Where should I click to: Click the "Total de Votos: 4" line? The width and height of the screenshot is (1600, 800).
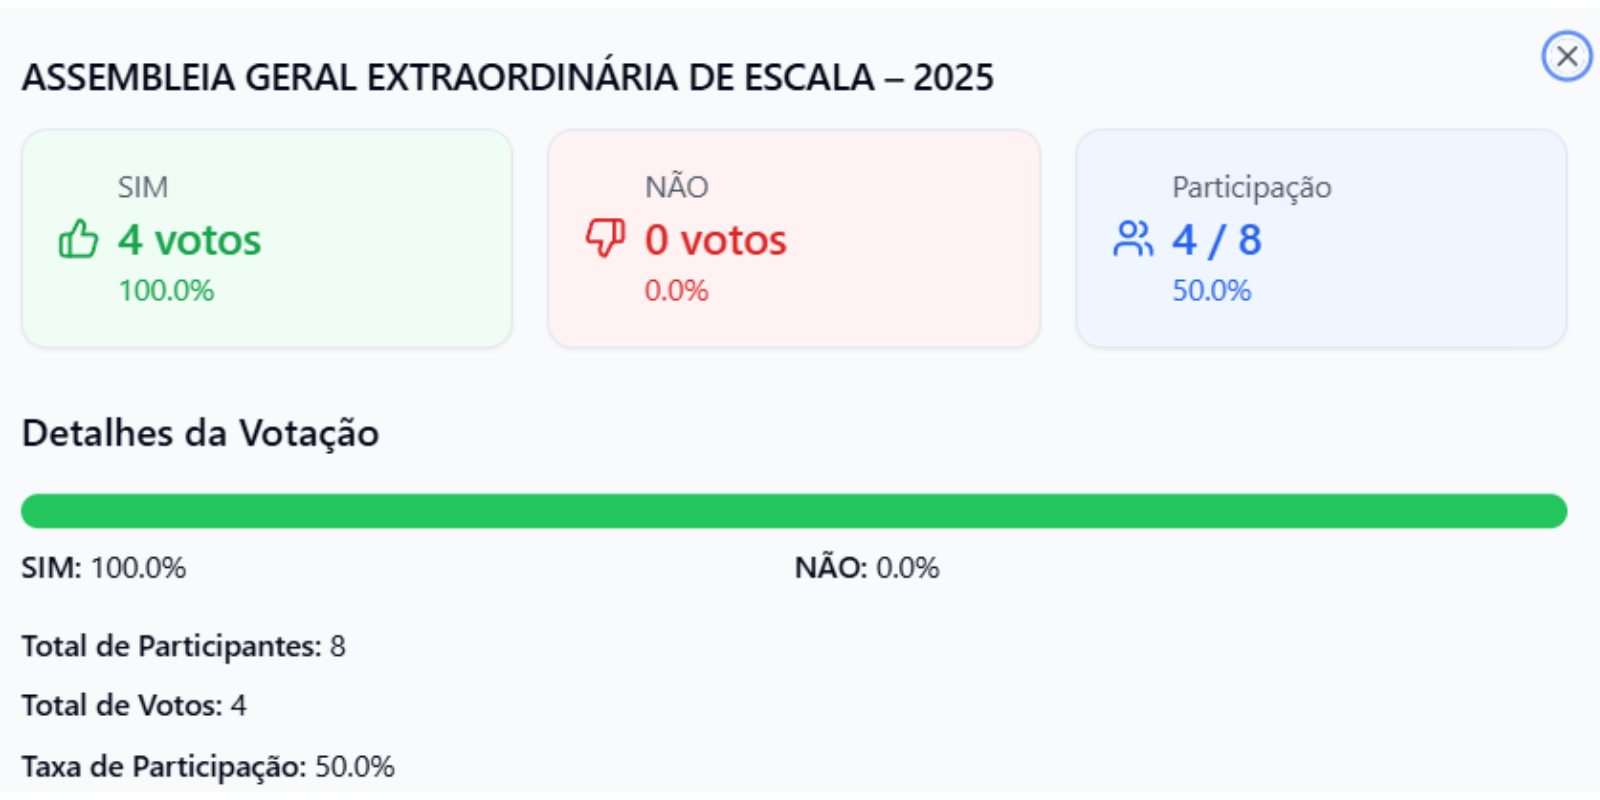tap(134, 706)
